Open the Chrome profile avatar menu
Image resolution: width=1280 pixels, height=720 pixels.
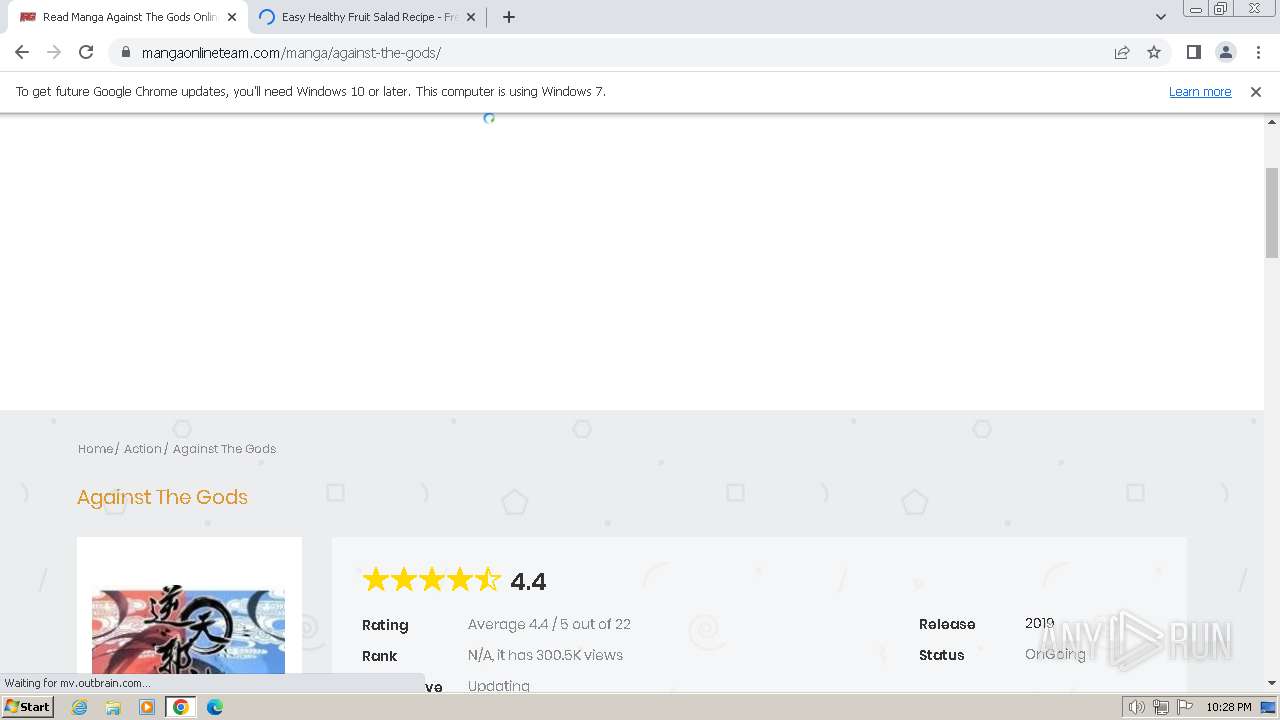pos(1225,52)
